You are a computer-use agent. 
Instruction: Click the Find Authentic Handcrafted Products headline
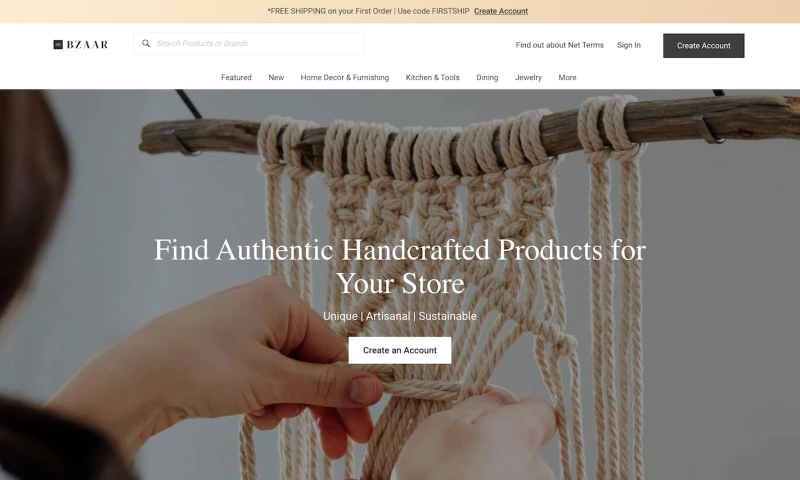(400, 266)
